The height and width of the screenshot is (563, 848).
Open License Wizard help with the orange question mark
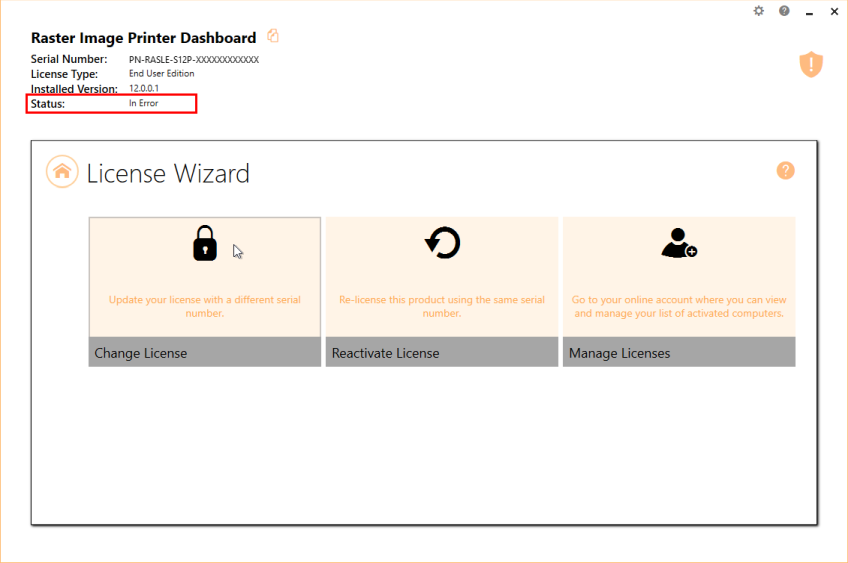(786, 170)
